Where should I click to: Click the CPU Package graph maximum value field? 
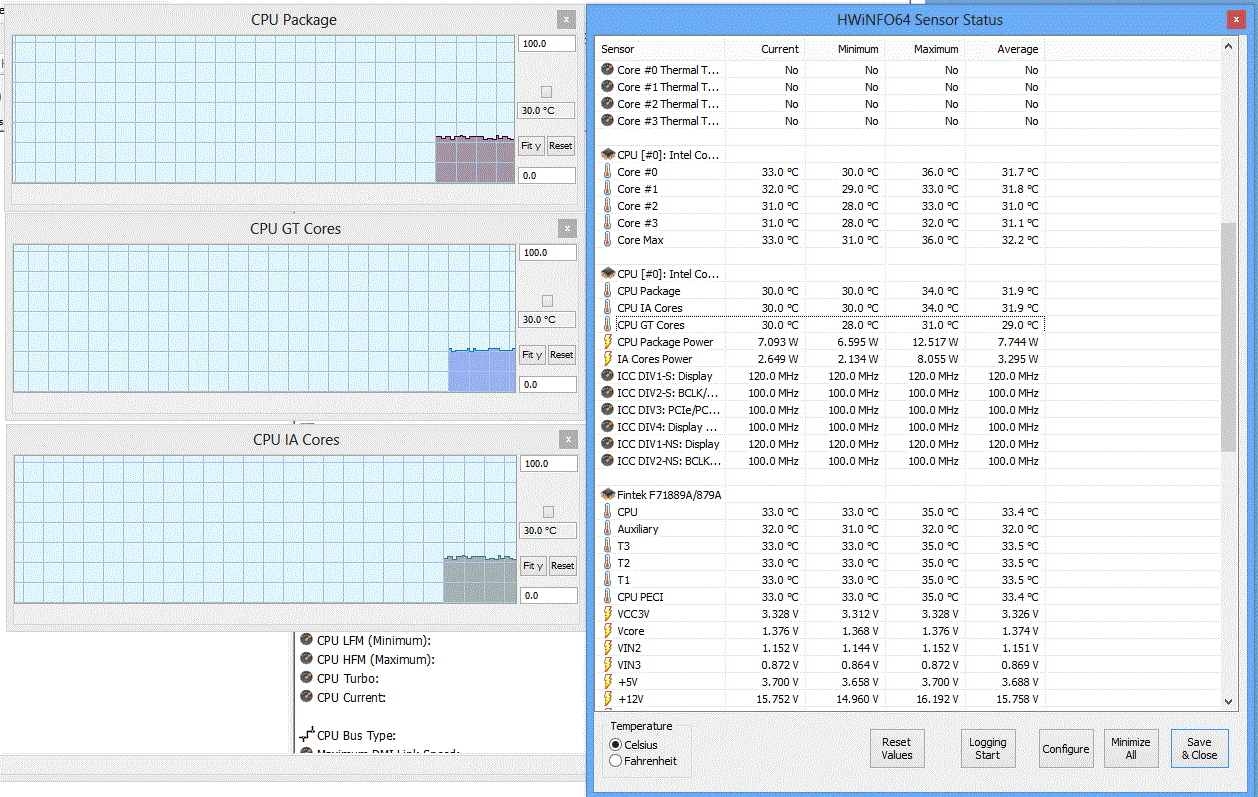click(547, 44)
